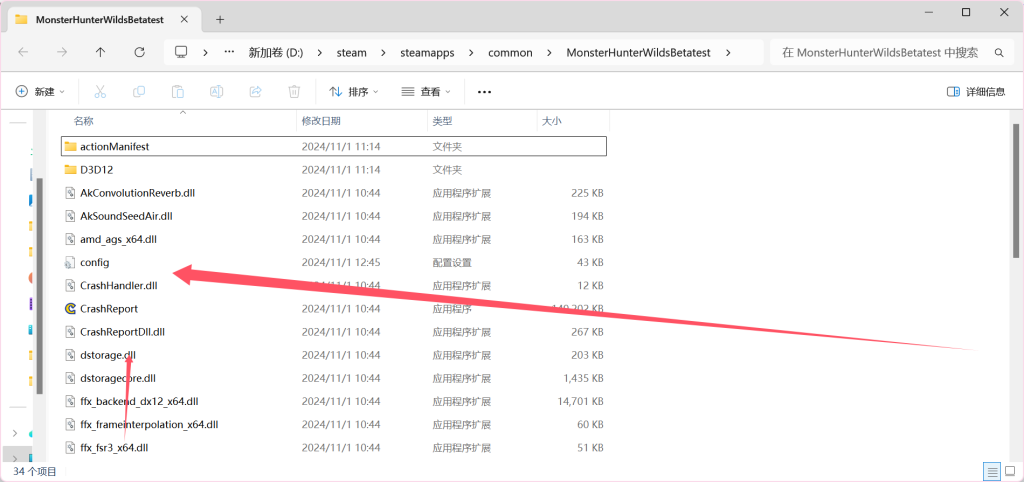Click the 1,435 KB size value
Screen dimensions: 1024x482
point(583,378)
